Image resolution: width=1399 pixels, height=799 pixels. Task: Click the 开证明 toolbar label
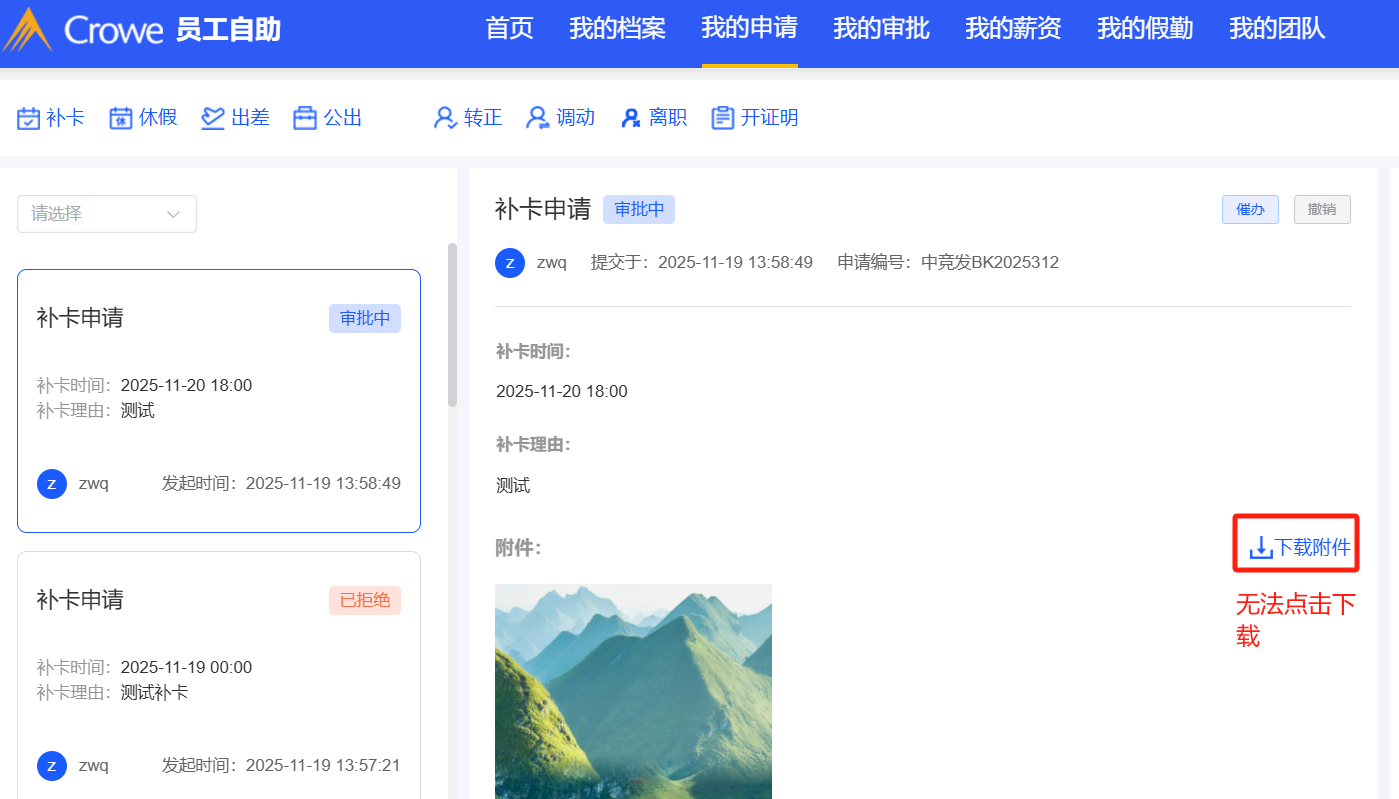[x=769, y=118]
